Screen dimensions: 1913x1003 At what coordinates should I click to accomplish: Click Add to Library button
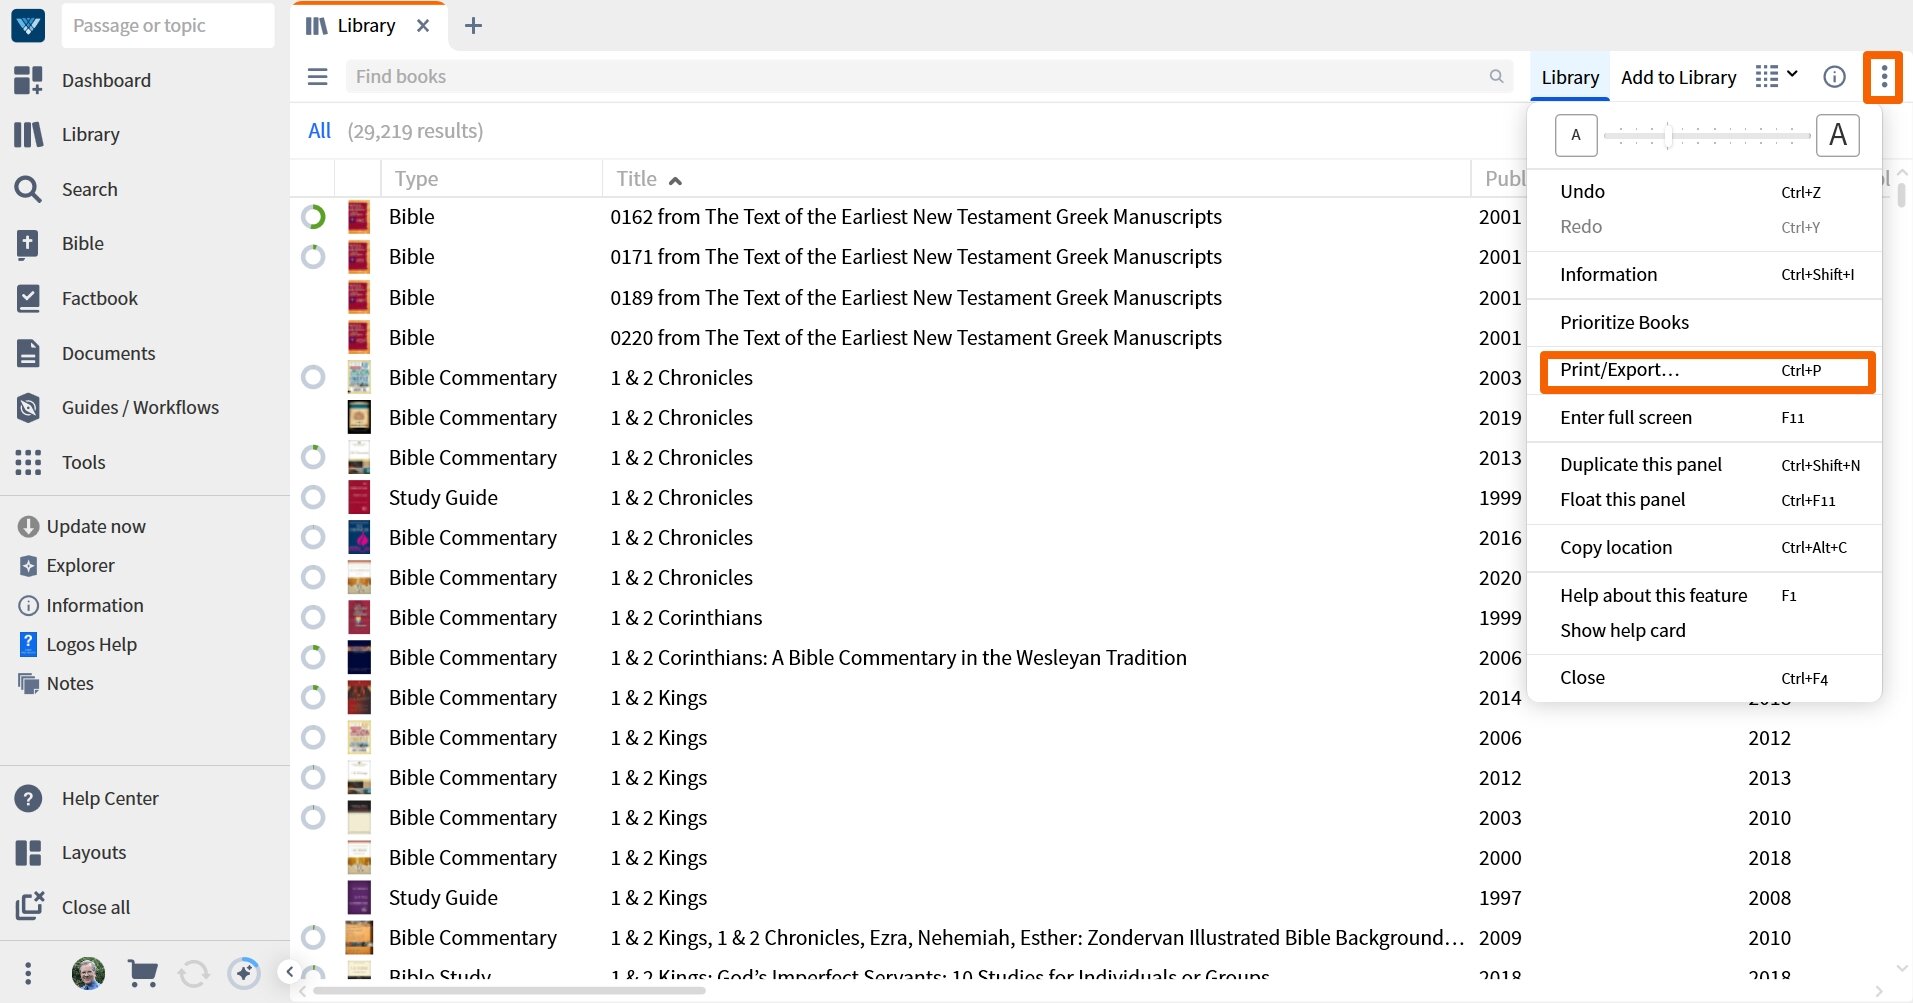tap(1678, 77)
